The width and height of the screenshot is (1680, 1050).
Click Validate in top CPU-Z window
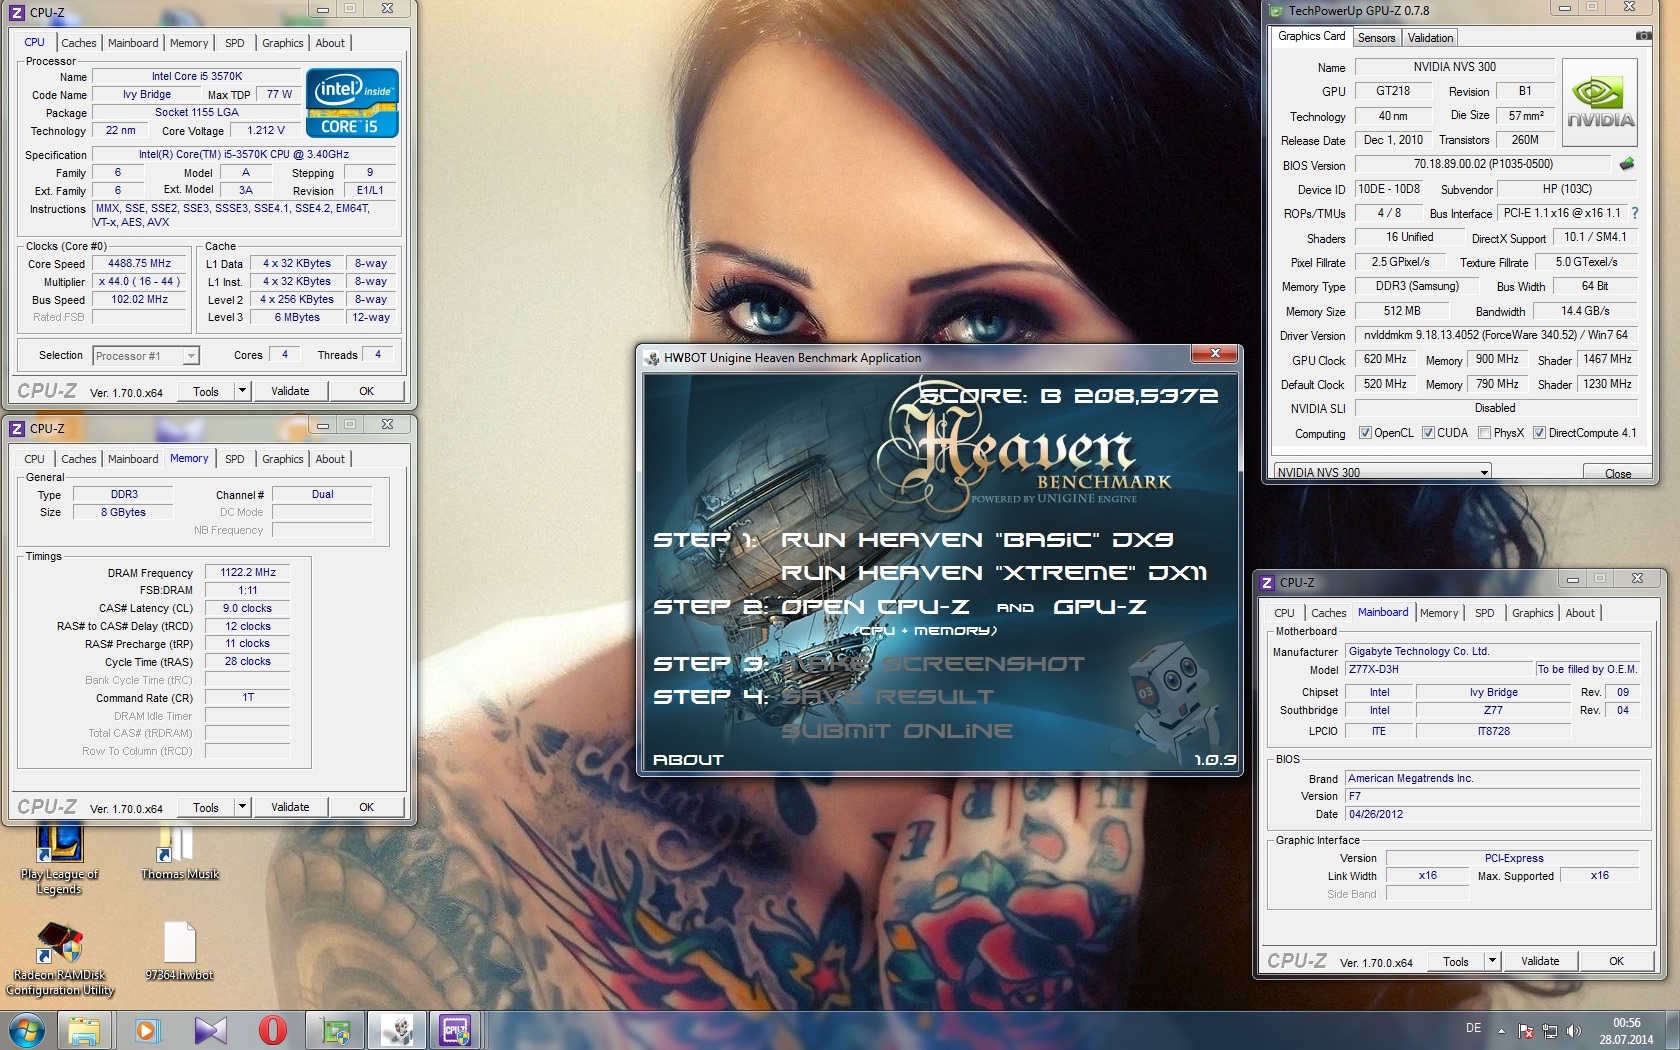[290, 391]
